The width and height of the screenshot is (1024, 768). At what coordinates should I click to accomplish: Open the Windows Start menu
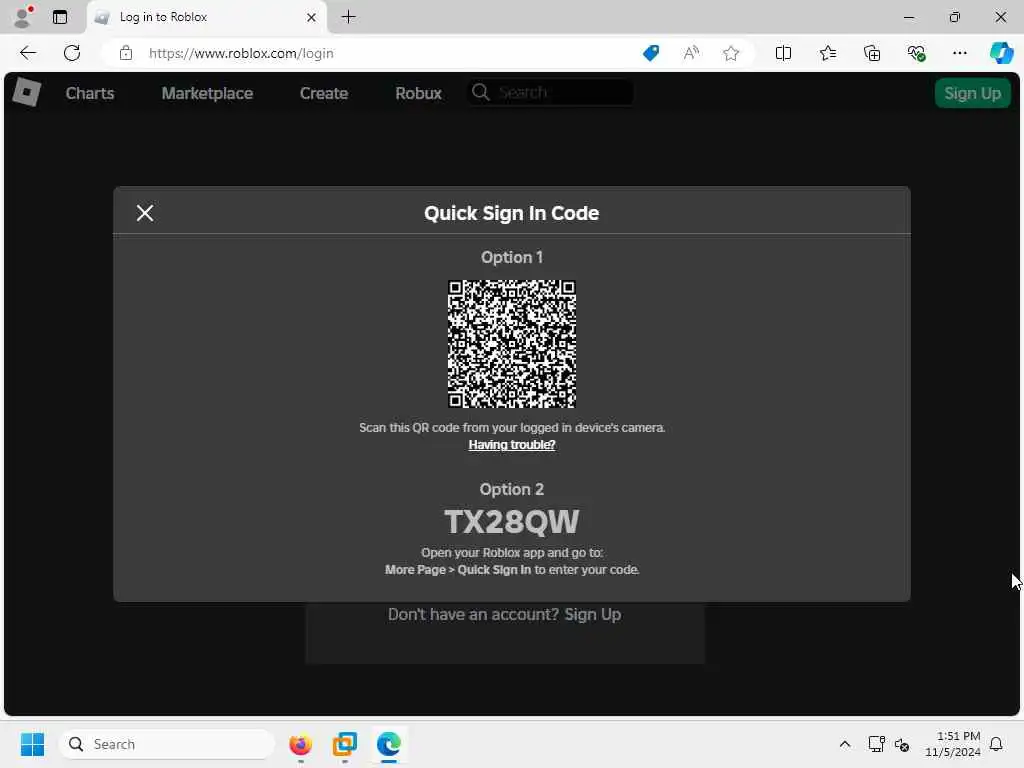(32, 744)
